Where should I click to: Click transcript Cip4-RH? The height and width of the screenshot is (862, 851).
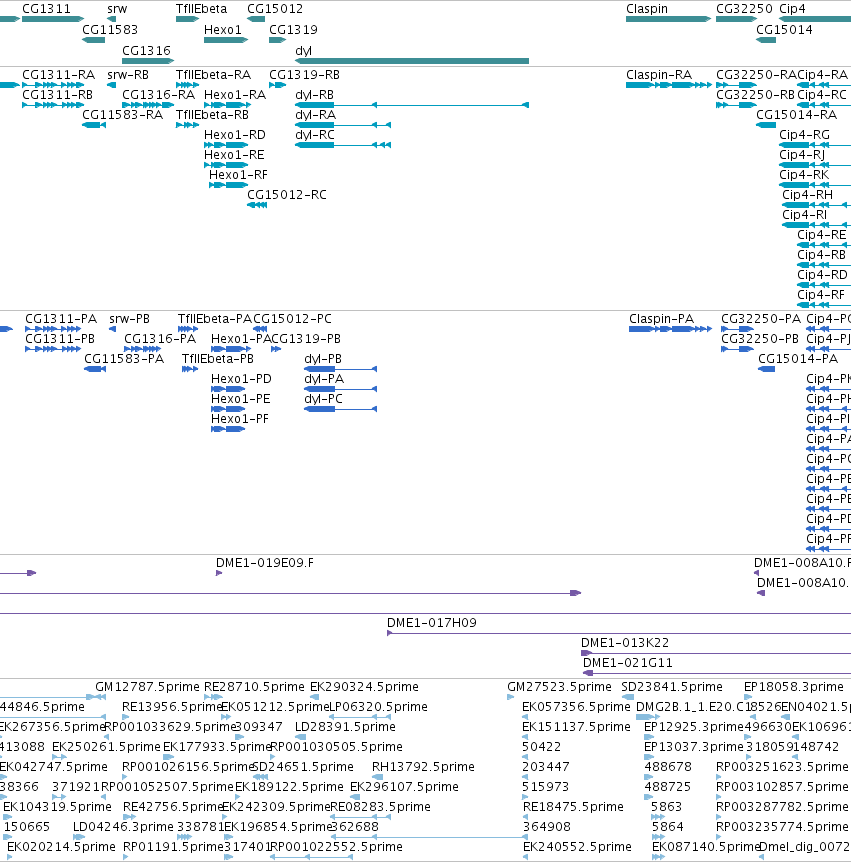click(x=816, y=205)
